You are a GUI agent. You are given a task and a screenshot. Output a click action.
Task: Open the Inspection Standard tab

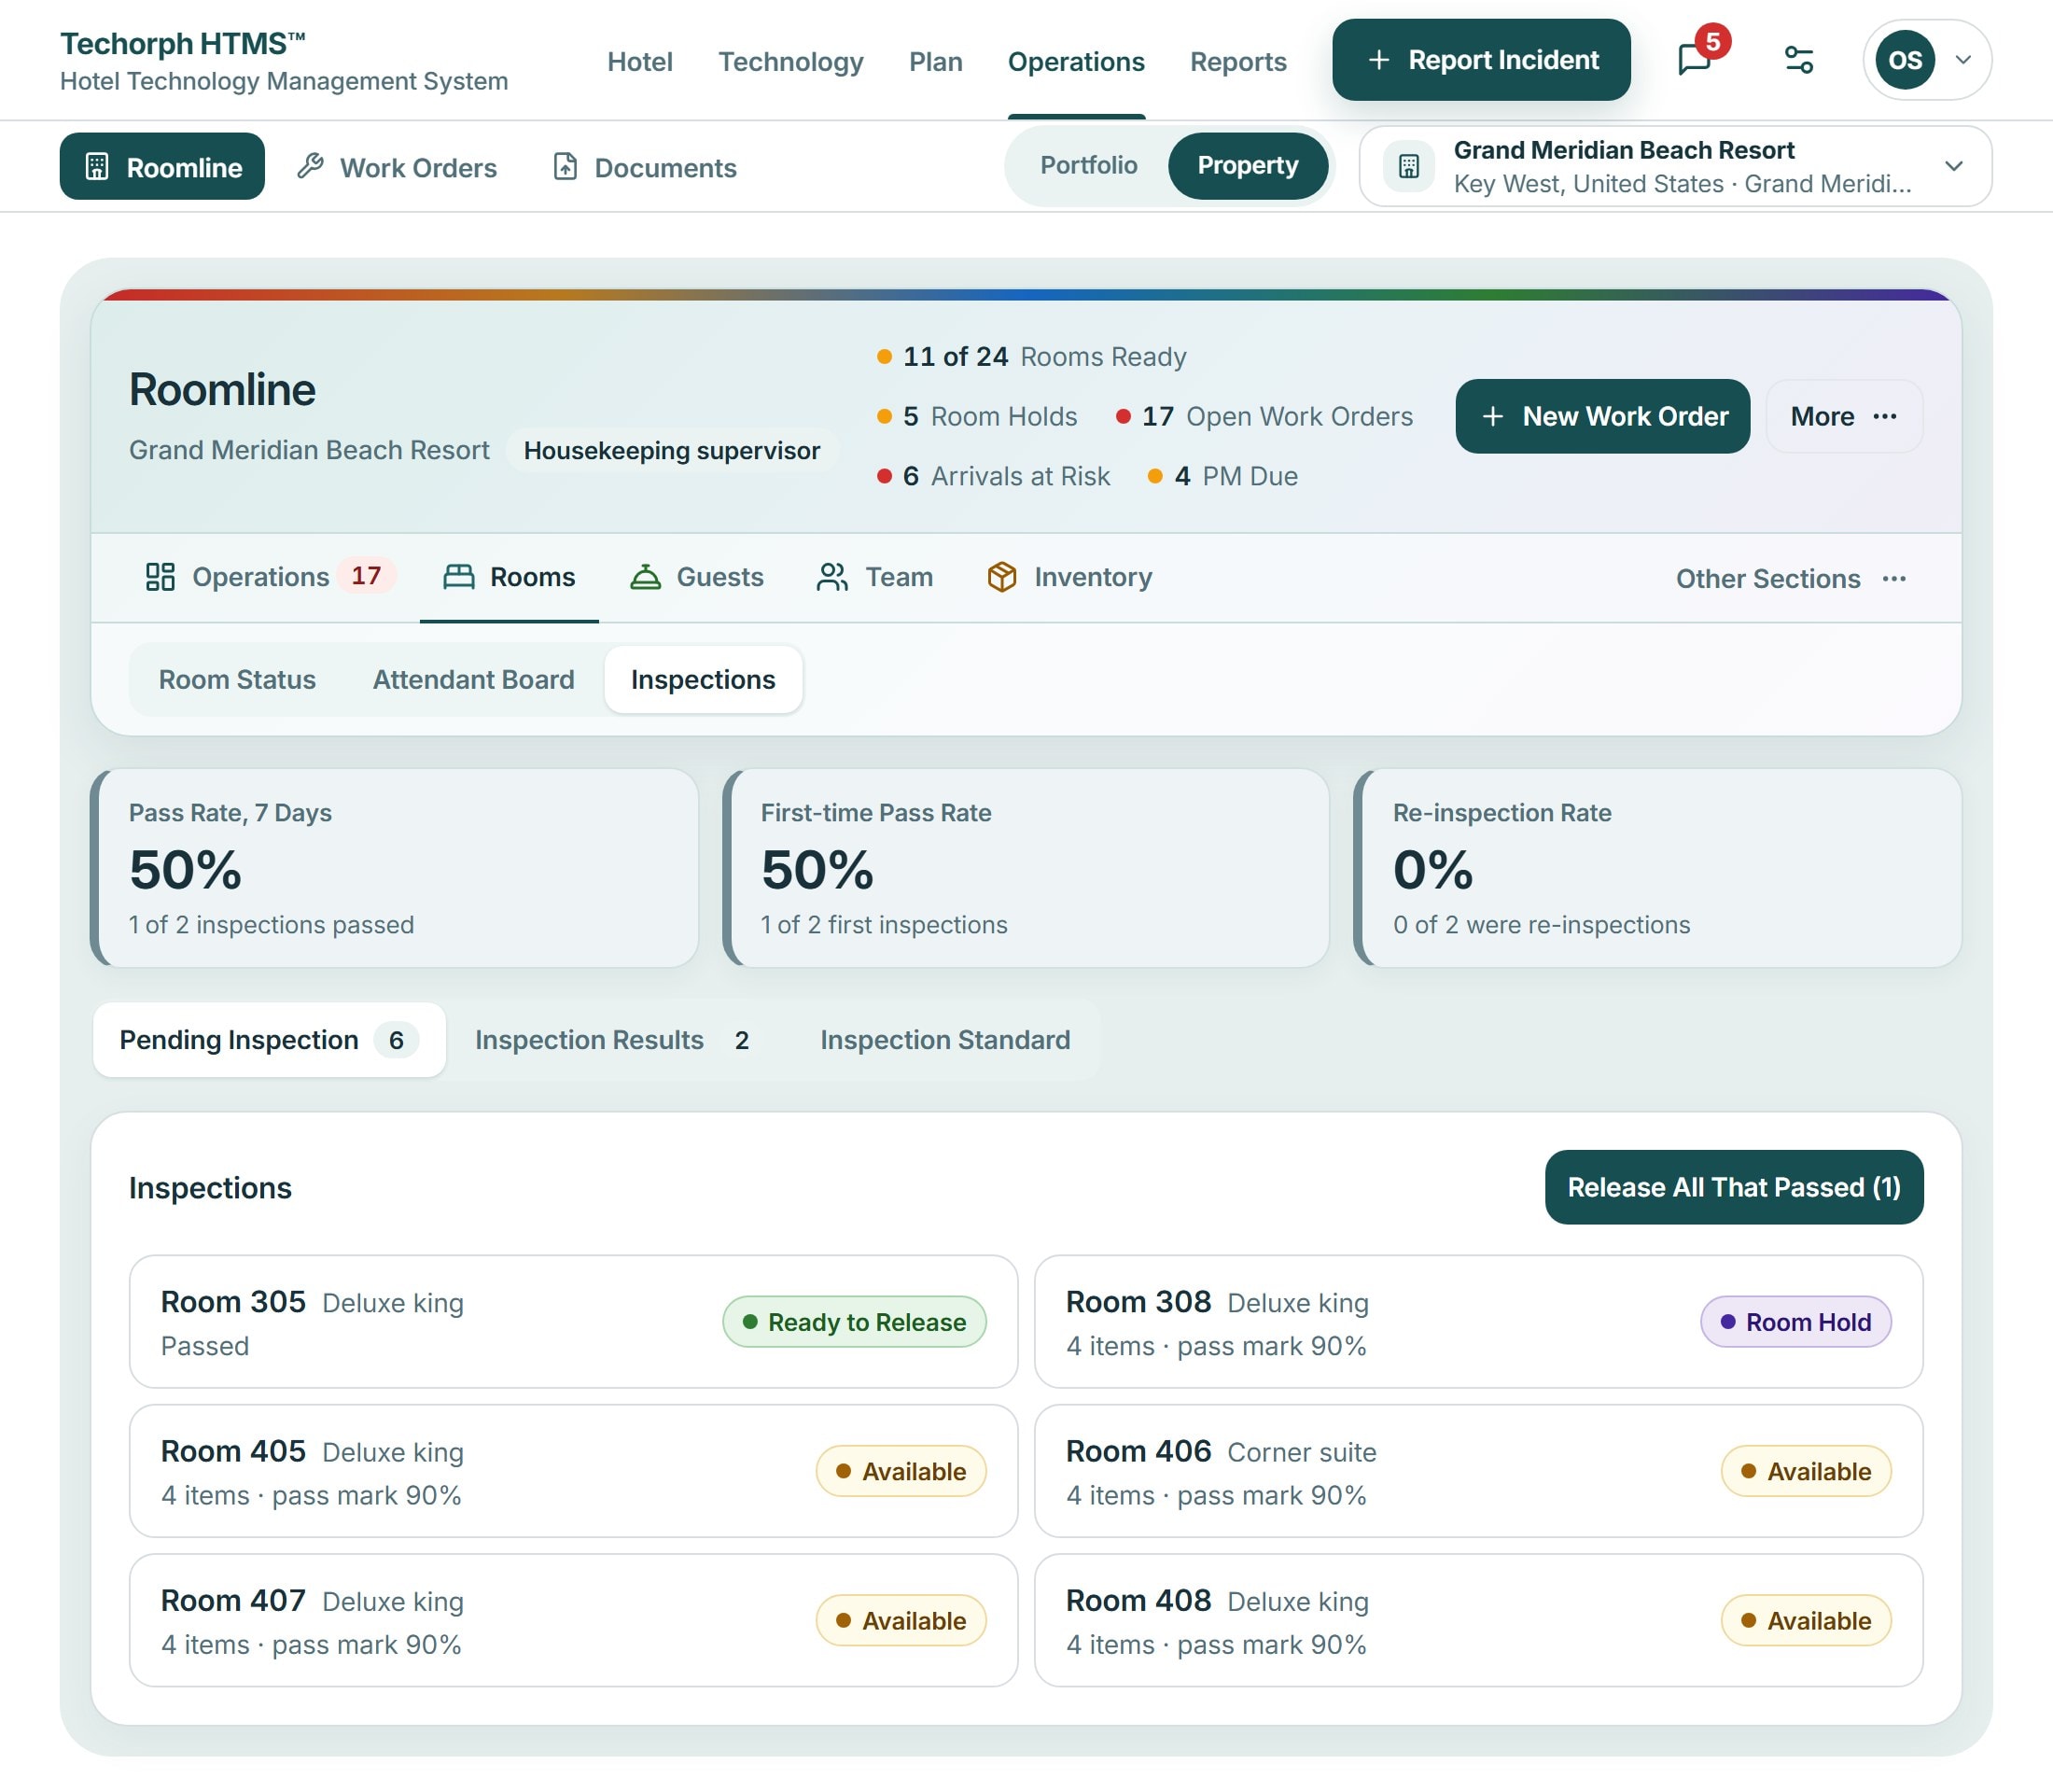(x=945, y=1040)
